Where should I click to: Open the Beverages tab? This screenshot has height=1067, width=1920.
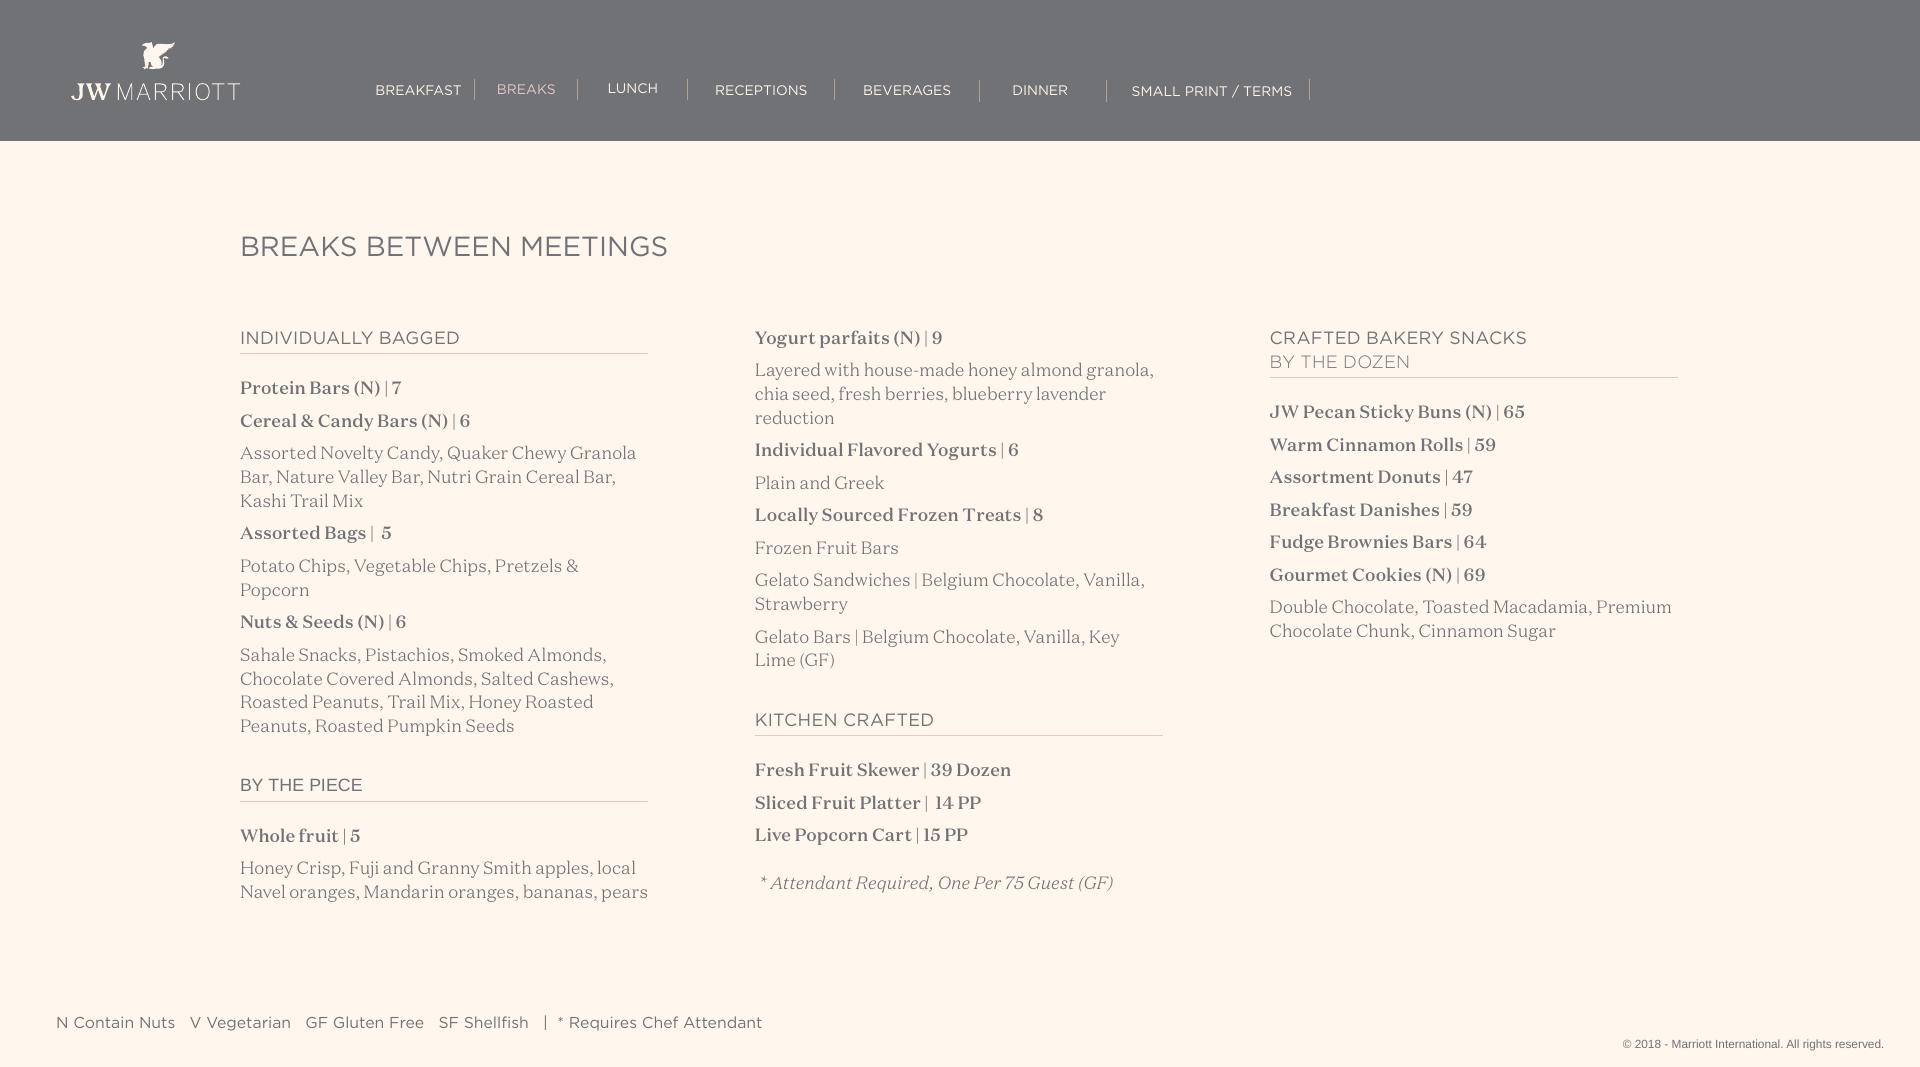(906, 90)
